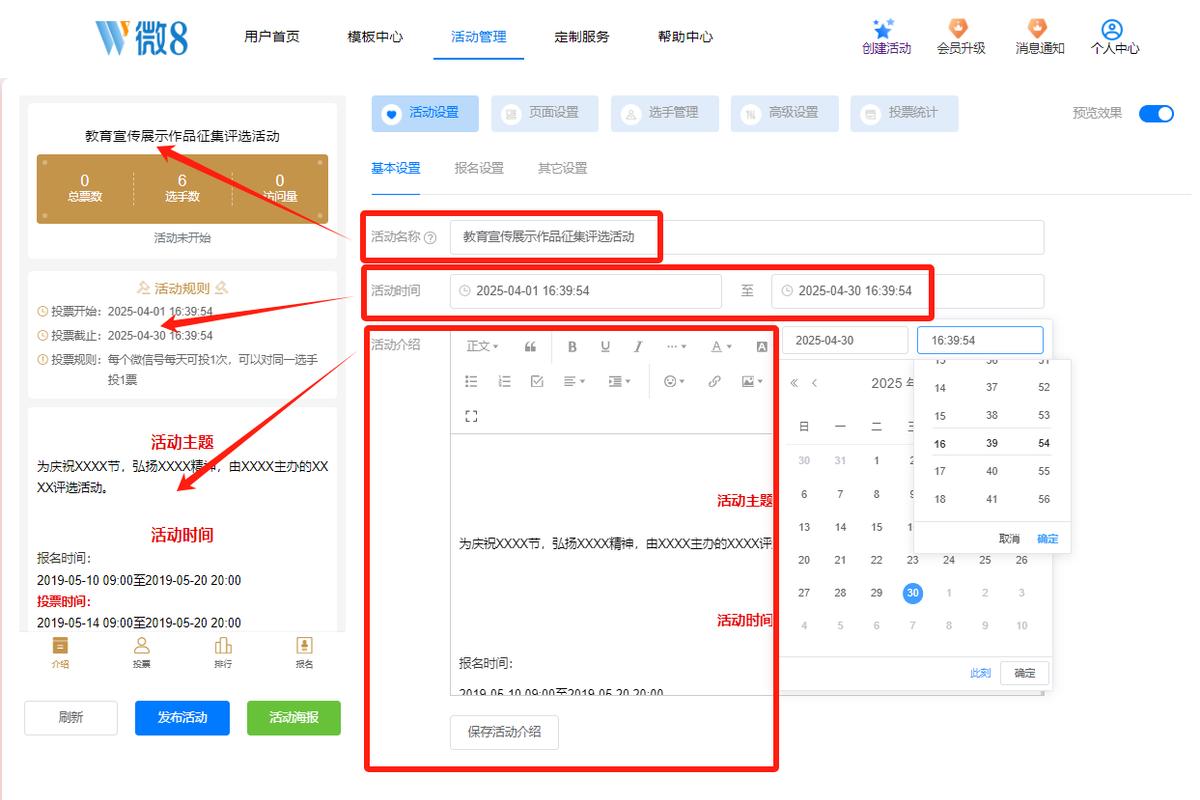This screenshot has width=1200, height=800.
Task: Click picker date input 2025-04-30
Action: (x=844, y=340)
